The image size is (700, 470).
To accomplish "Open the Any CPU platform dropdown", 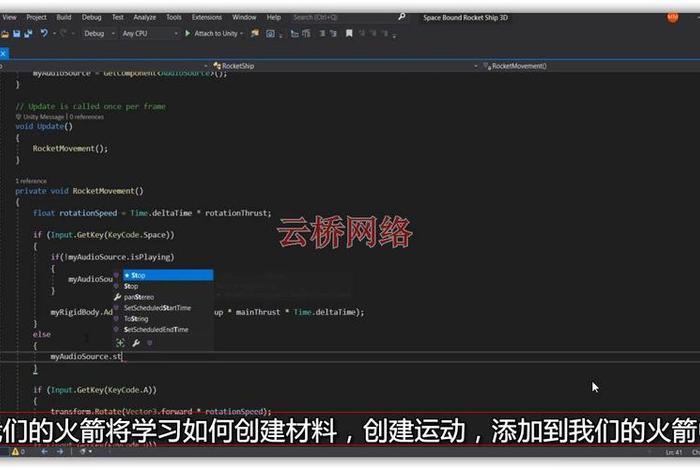I will tap(150, 33).
